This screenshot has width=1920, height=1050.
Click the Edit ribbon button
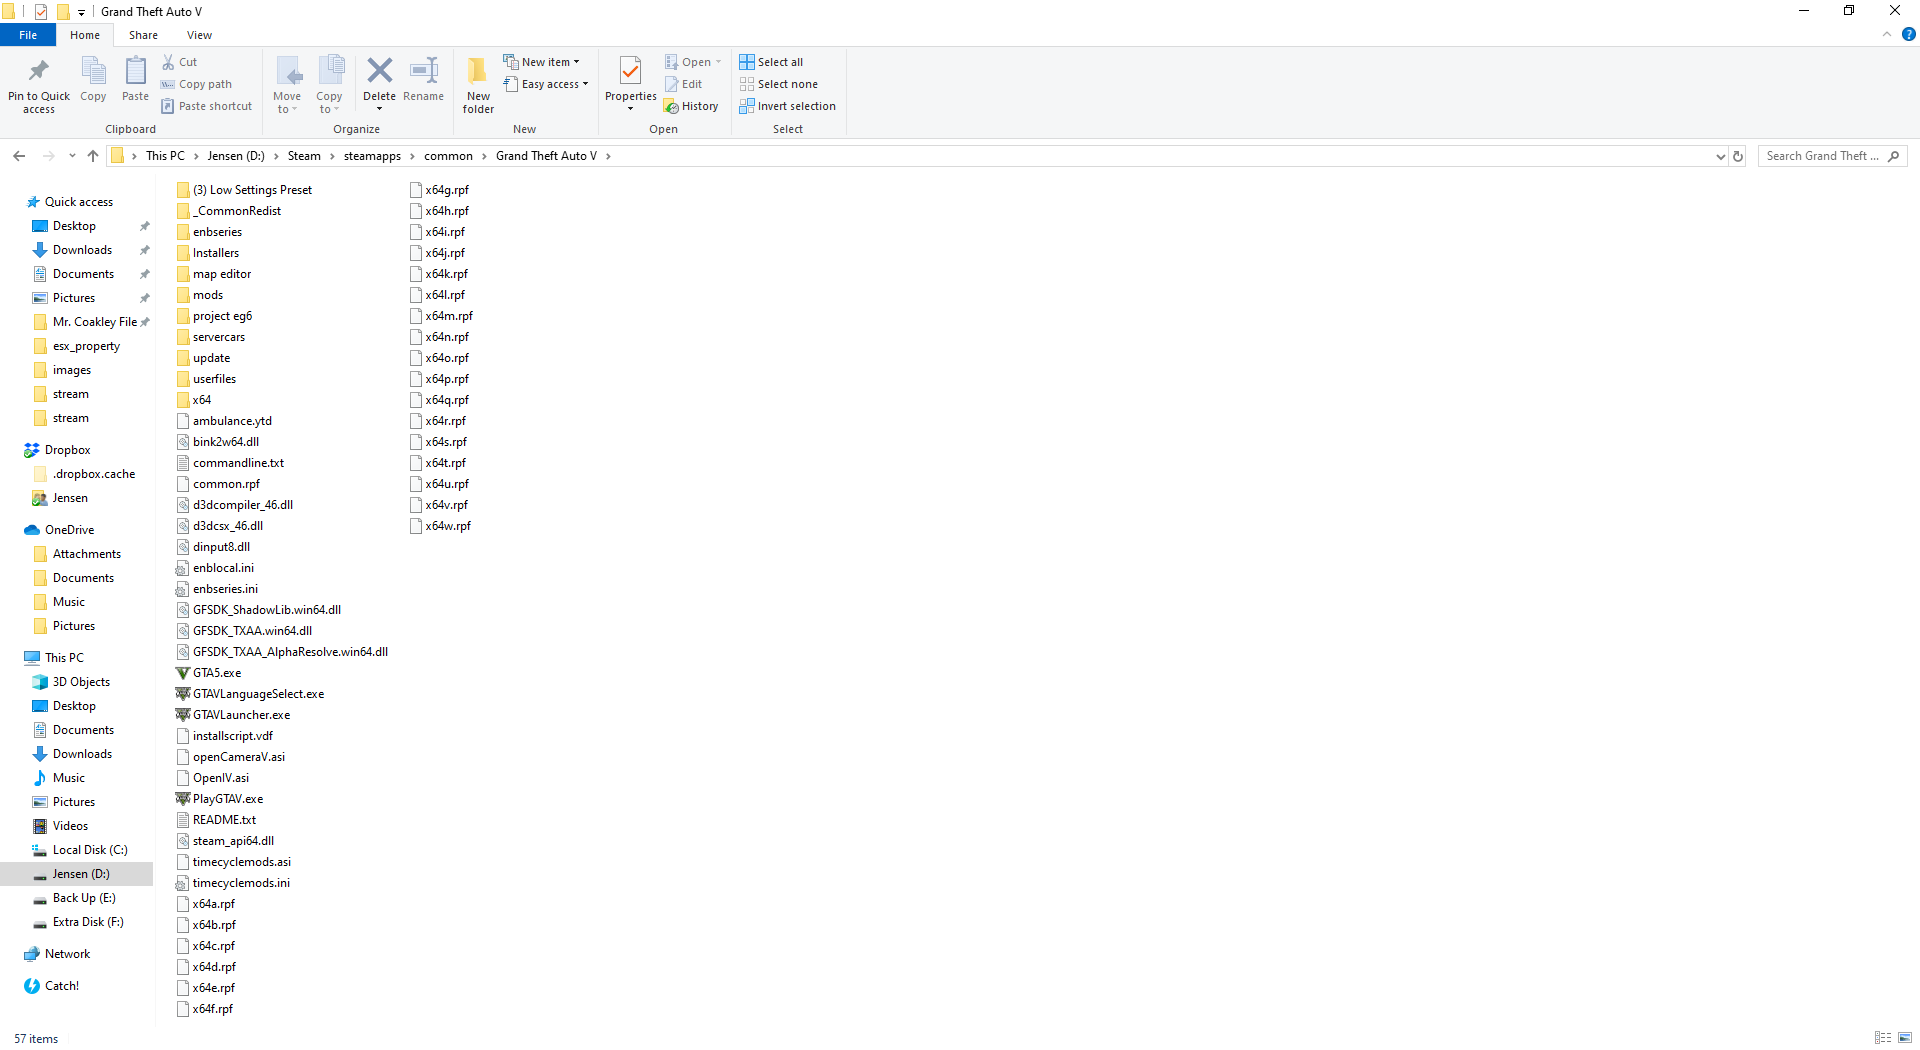(683, 84)
